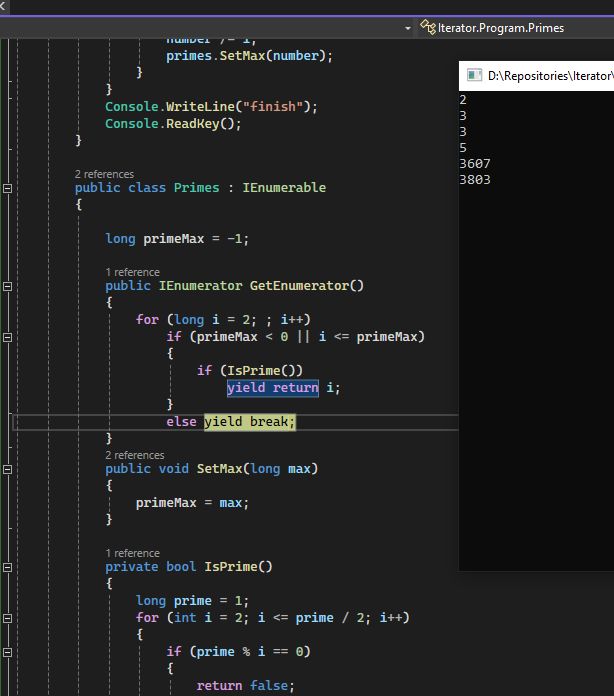Click 'prime / 2' in the for loop condition
This screenshot has height=696, width=614.
330,618
